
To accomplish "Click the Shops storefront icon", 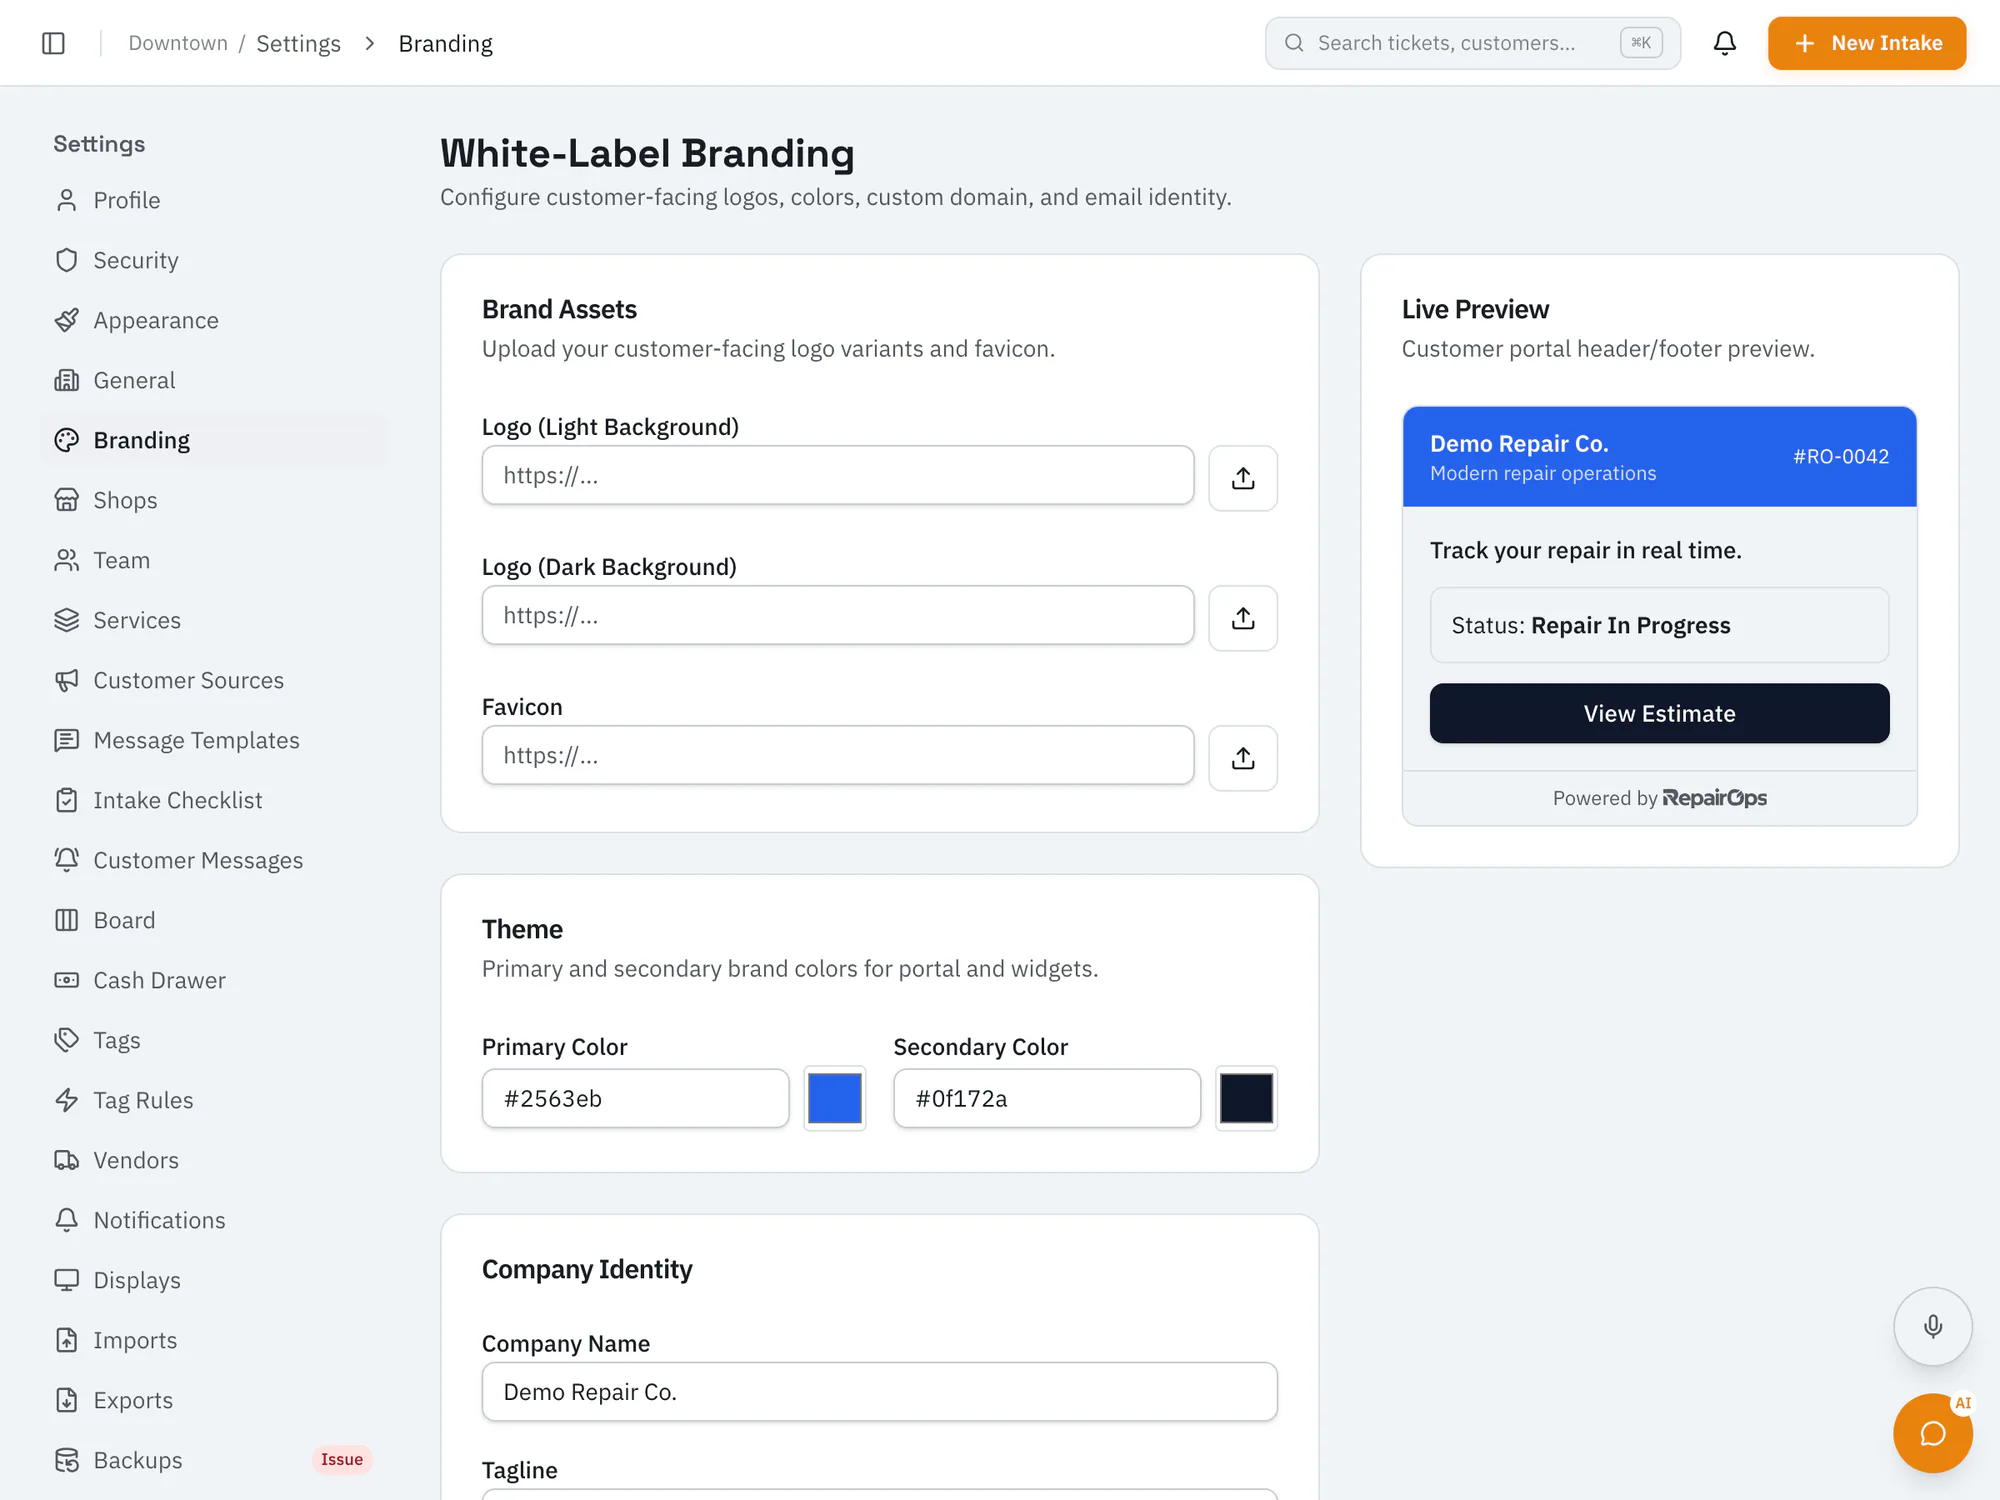I will pyautogui.click(x=67, y=500).
